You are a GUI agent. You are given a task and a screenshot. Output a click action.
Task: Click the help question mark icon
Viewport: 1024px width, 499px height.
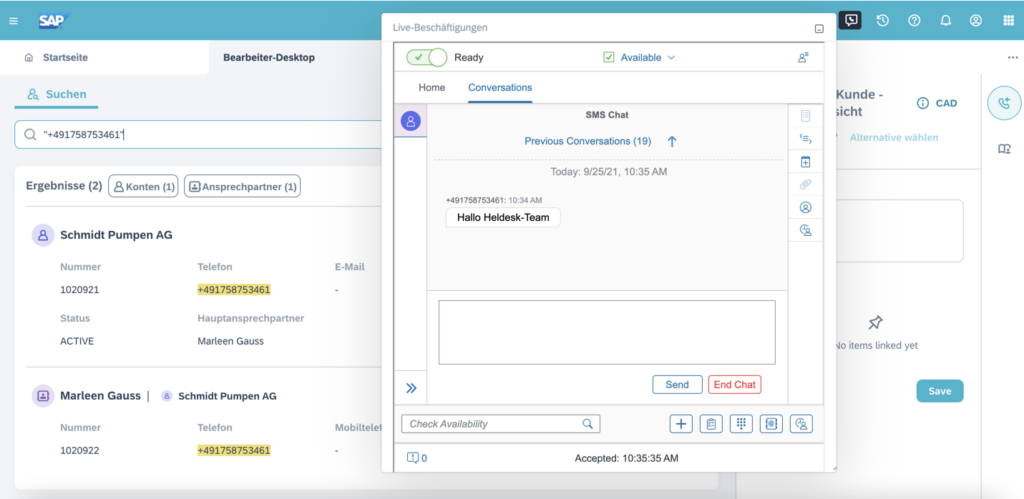point(914,20)
